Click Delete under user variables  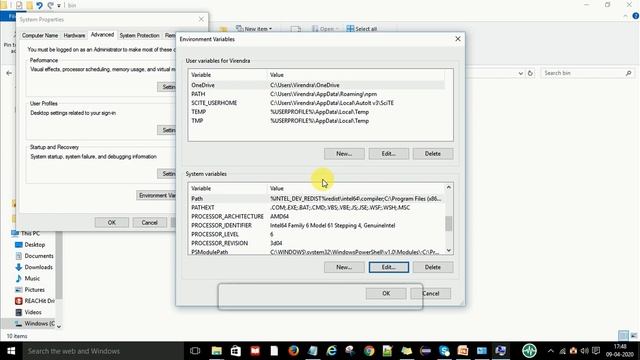pos(433,153)
